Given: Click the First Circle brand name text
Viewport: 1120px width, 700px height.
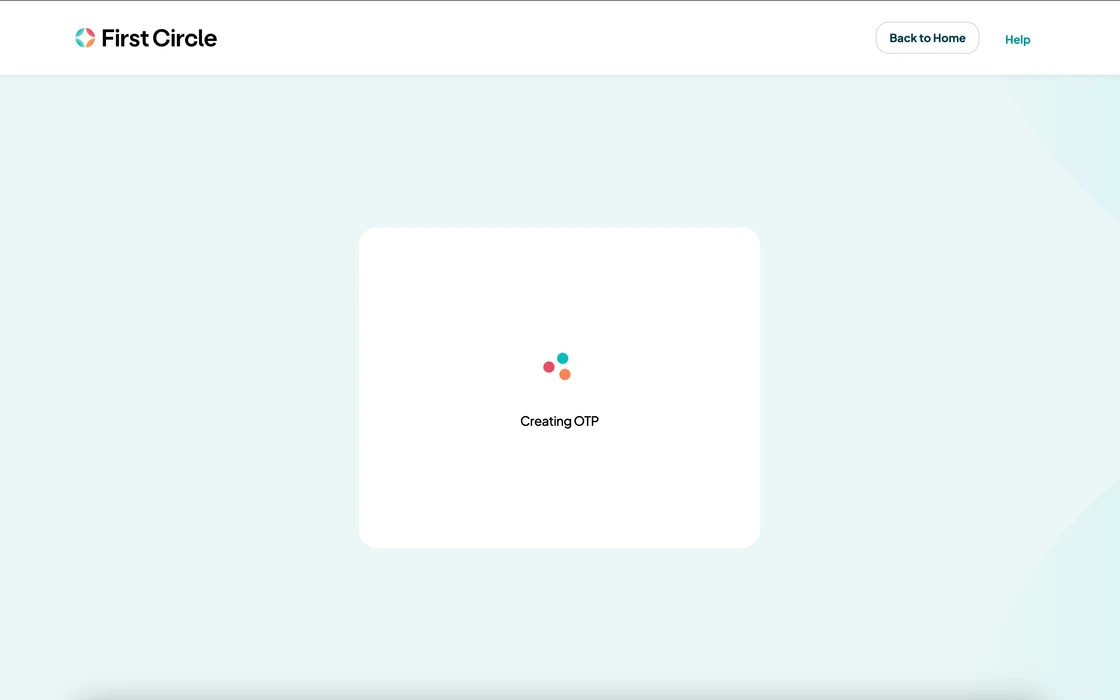Looking at the screenshot, I should (x=159, y=38).
